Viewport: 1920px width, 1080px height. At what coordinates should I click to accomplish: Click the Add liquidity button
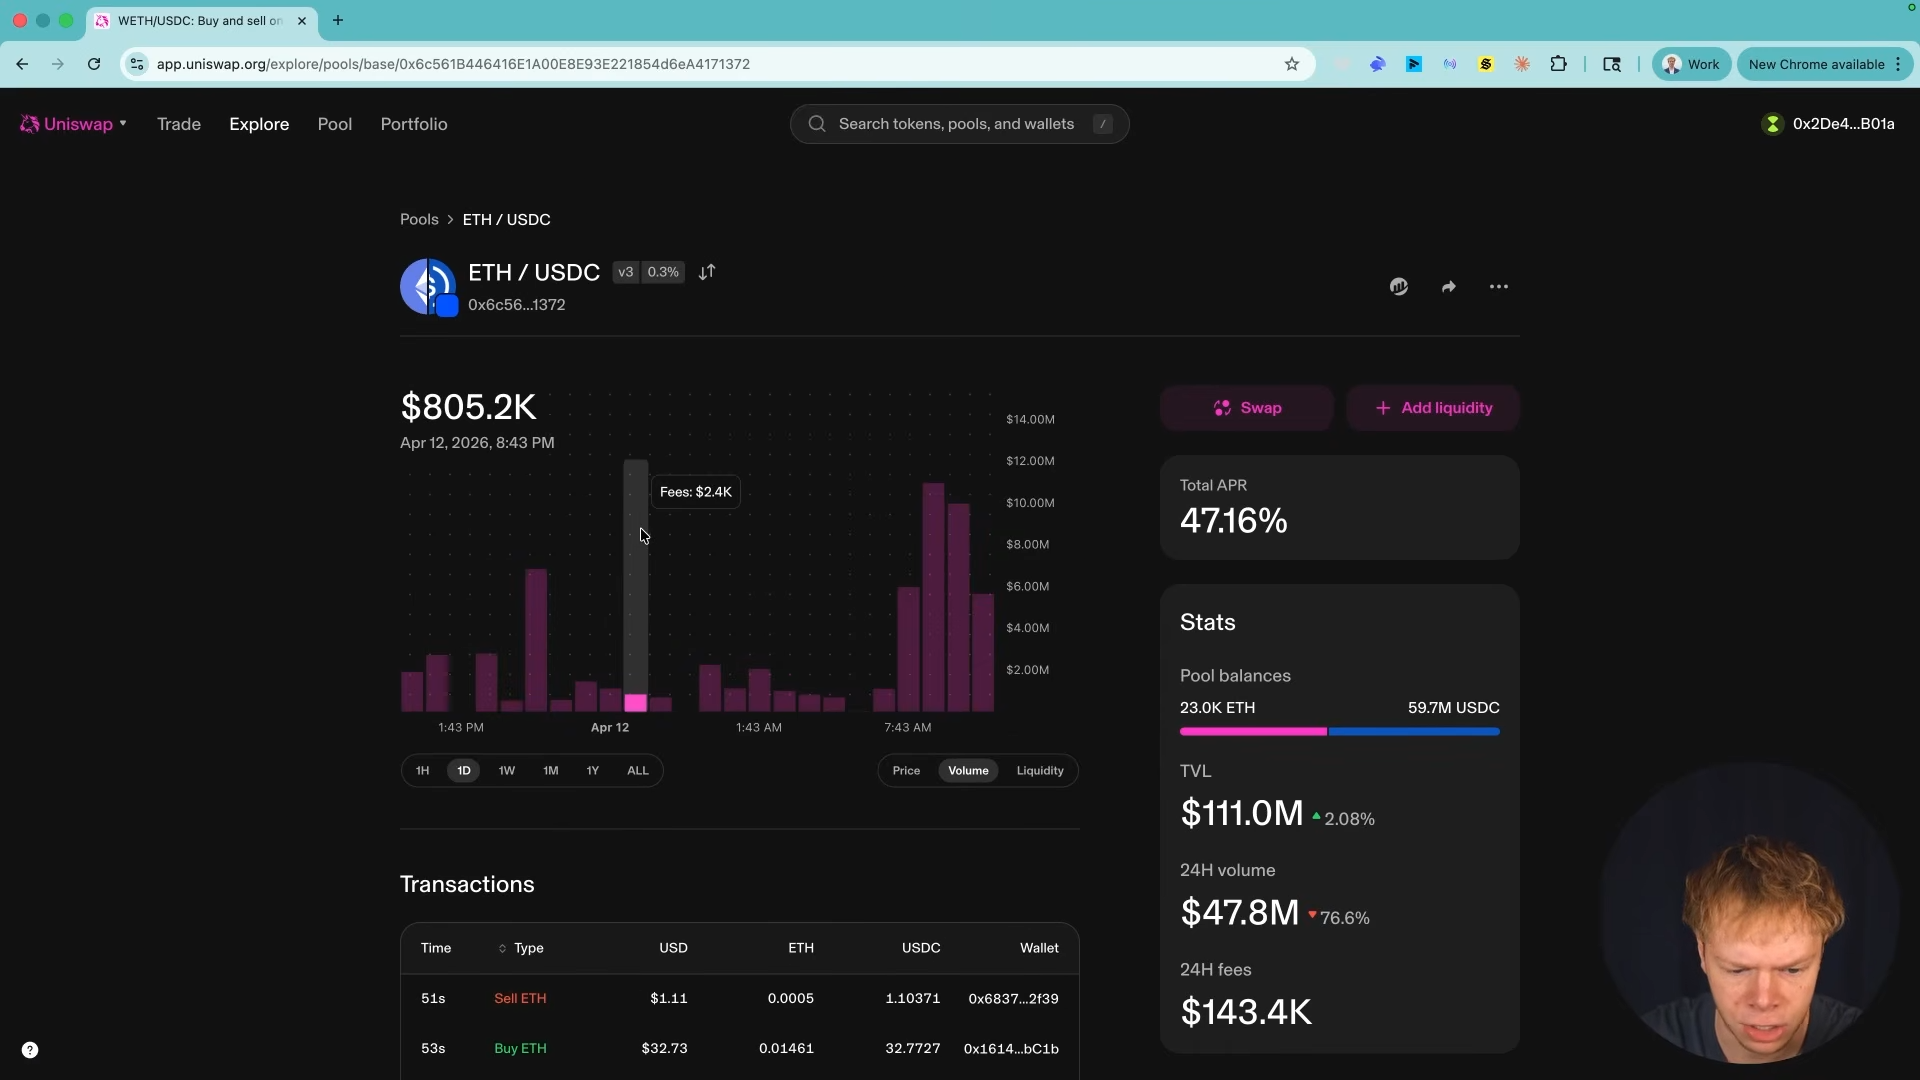[1434, 408]
